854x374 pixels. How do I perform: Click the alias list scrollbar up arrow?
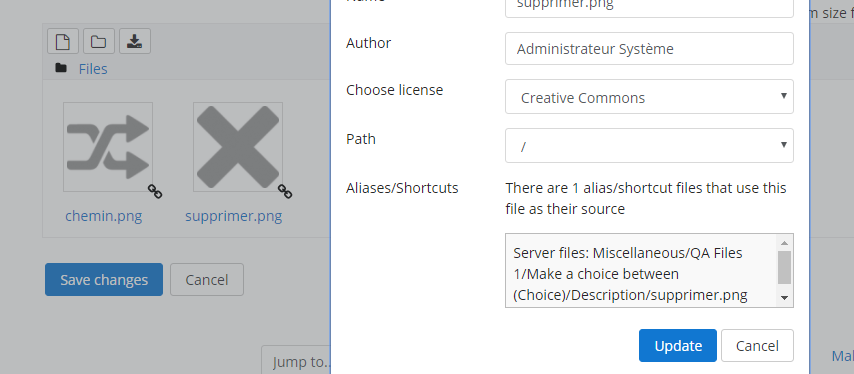[x=784, y=243]
